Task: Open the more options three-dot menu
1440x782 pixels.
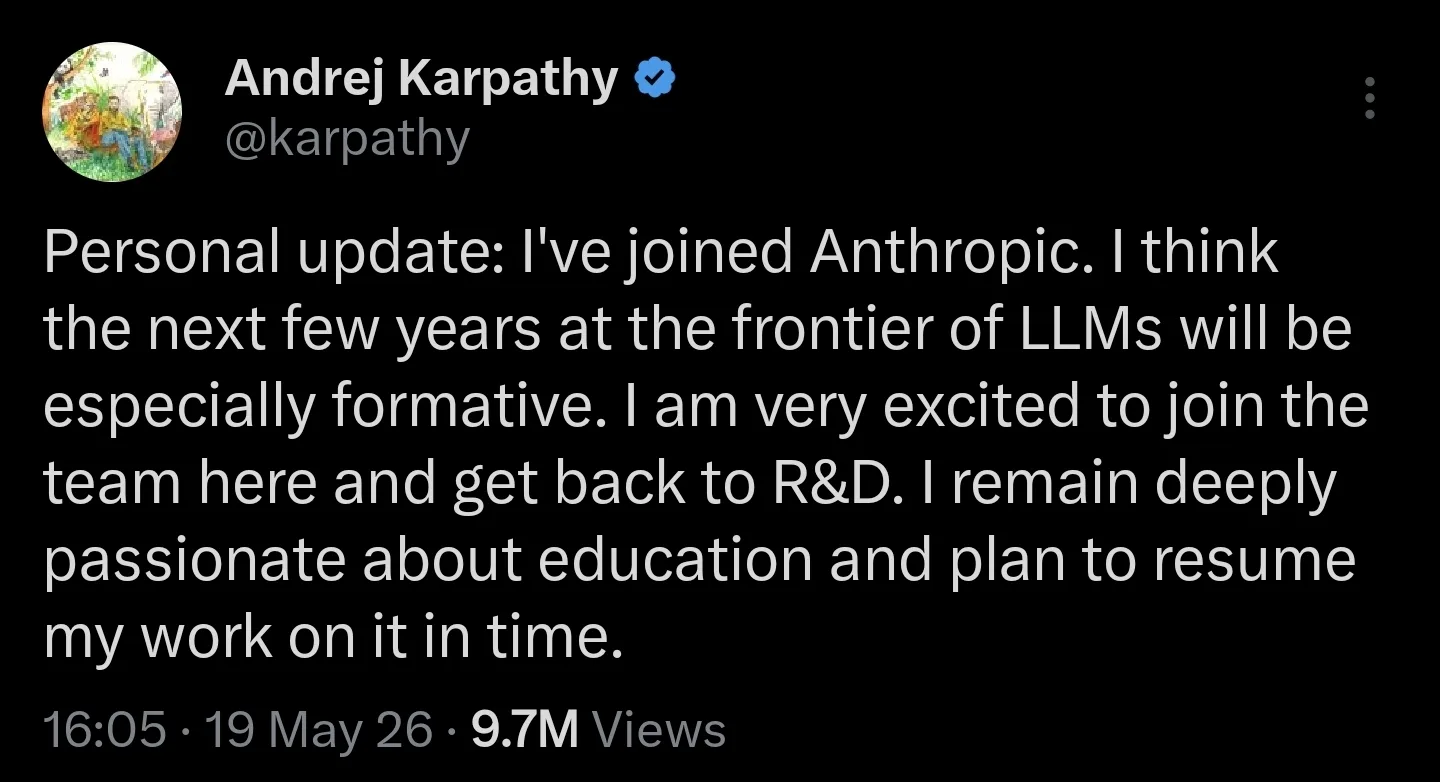Action: pyautogui.click(x=1370, y=98)
